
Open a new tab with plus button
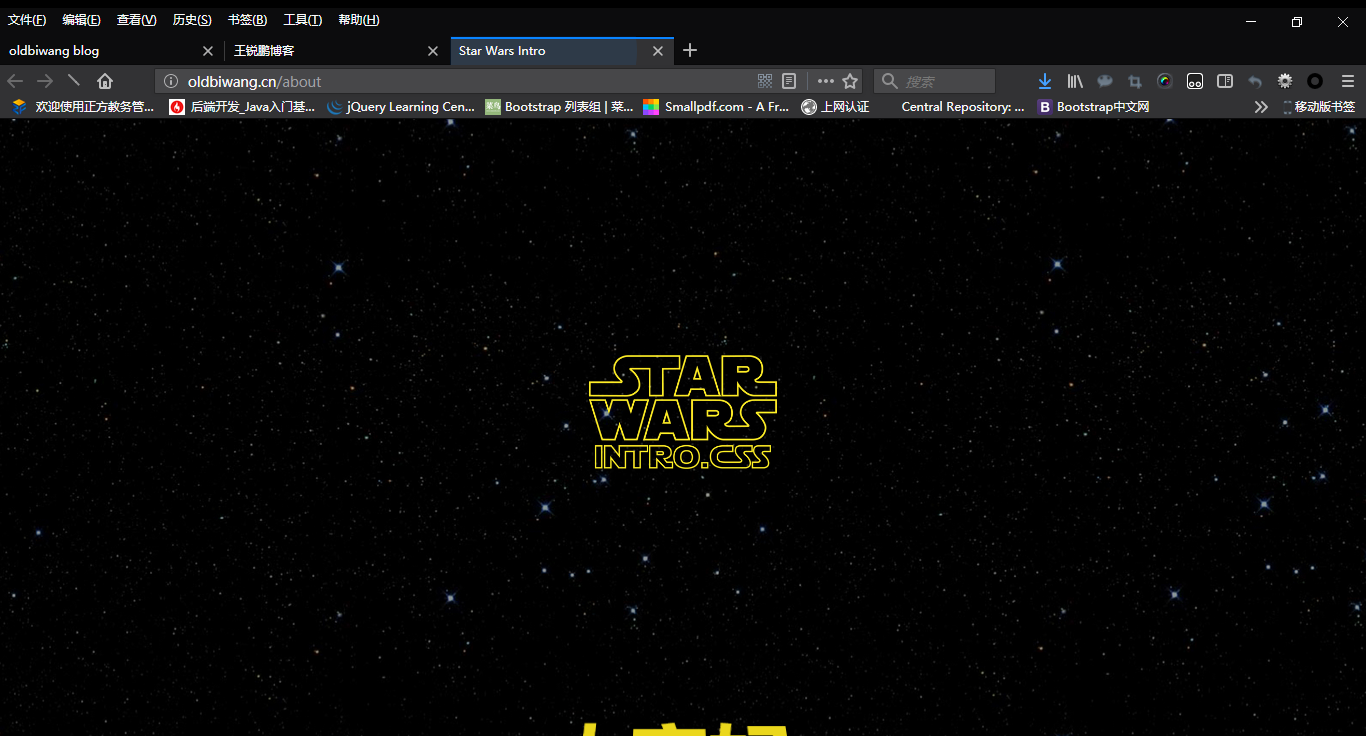[x=690, y=51]
